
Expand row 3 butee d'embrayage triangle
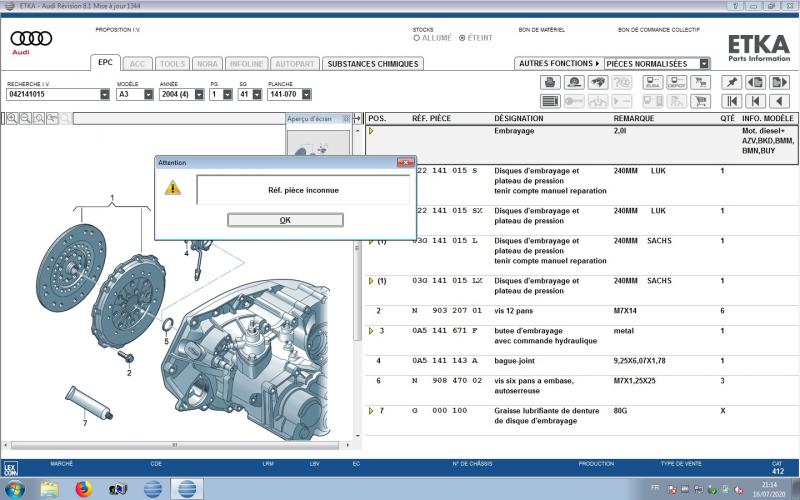371,331
